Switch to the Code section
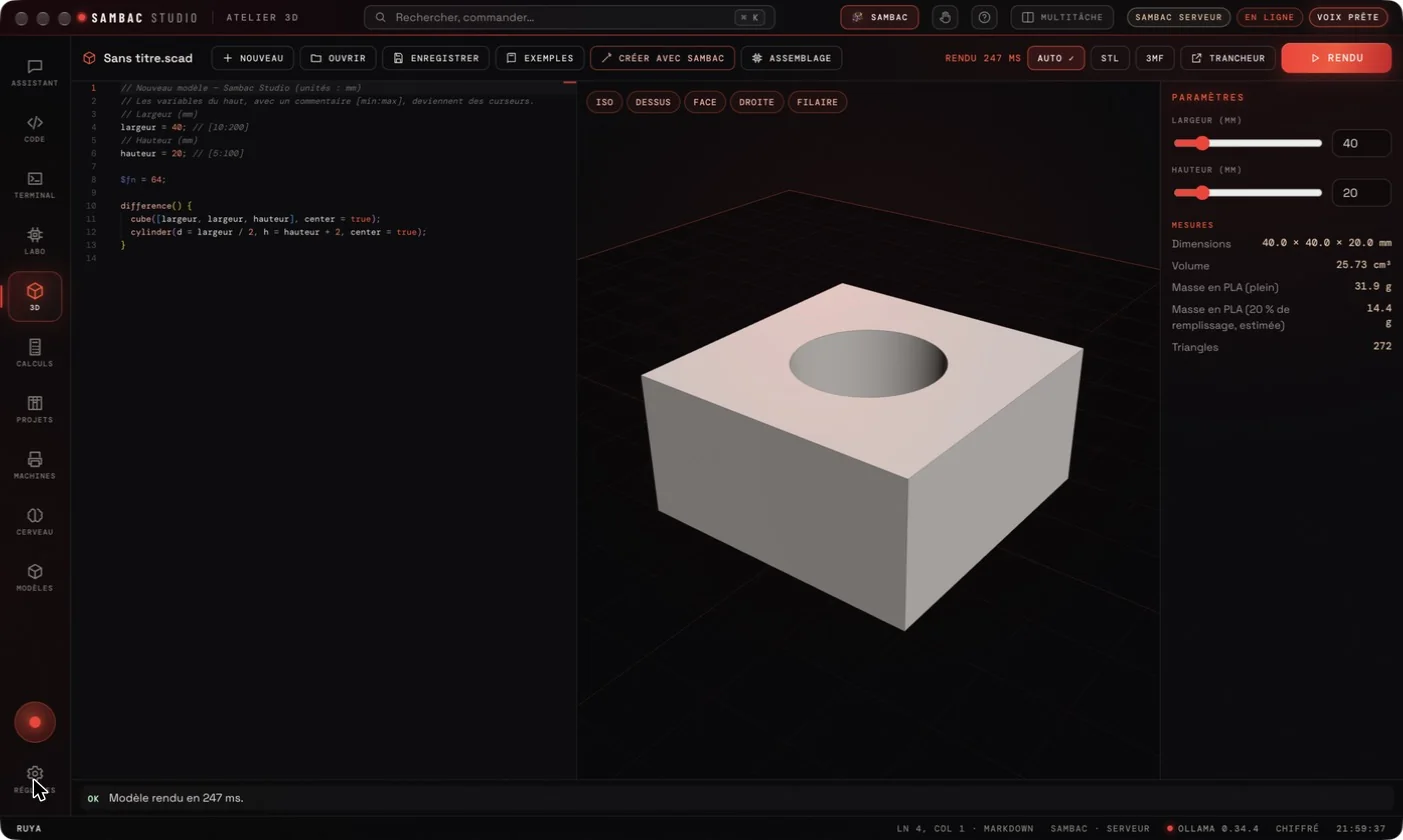1403x840 pixels. click(35, 129)
